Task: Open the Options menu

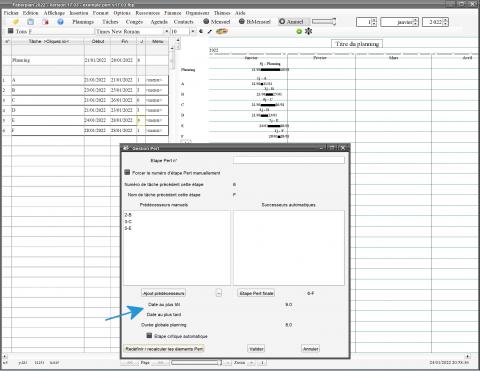Action: (122, 13)
